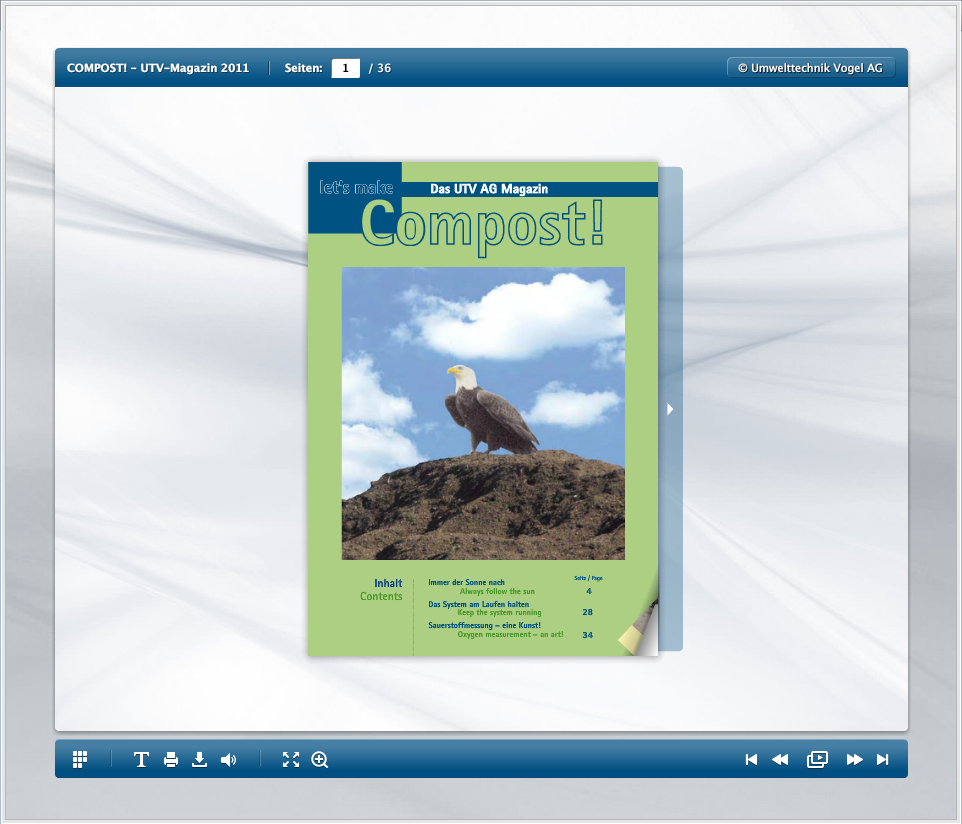Viewport: 962px width, 824px height.
Task: Open the 'Immer der Sonne nach' article
Action: tap(467, 582)
